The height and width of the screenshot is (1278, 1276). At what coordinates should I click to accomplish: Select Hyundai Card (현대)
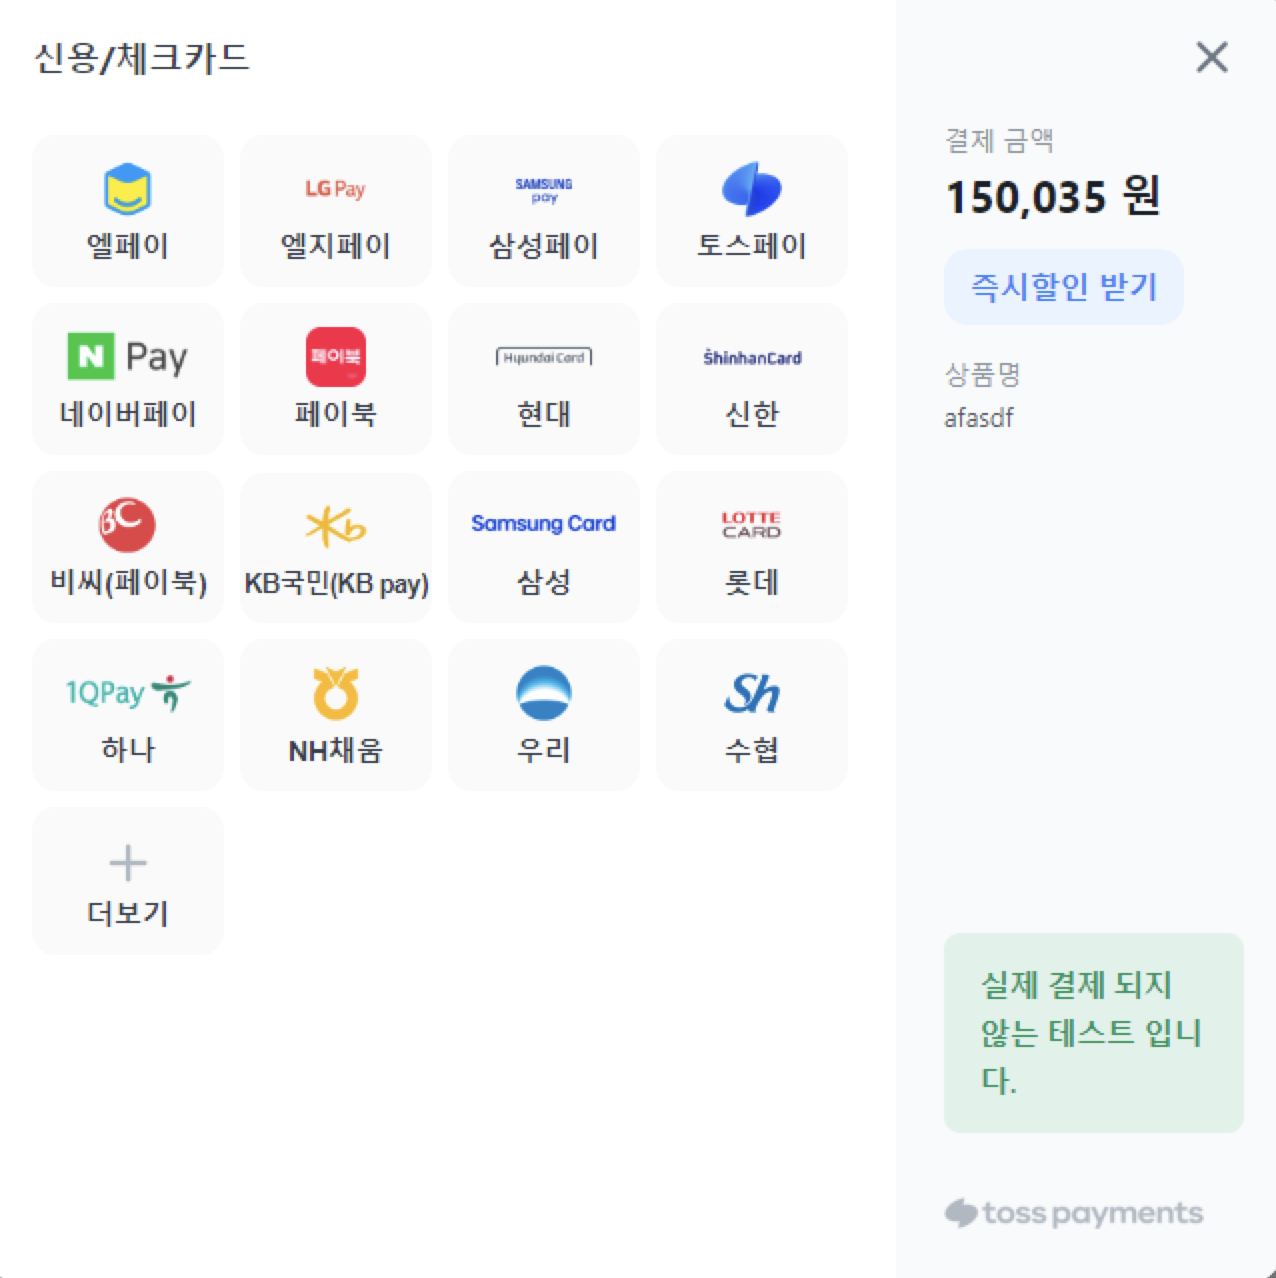(x=544, y=379)
